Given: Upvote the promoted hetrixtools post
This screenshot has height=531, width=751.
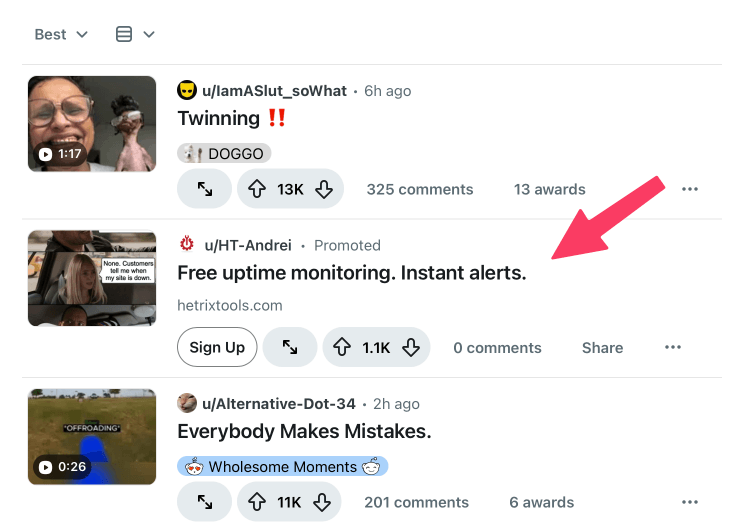Looking at the screenshot, I should [x=342, y=348].
